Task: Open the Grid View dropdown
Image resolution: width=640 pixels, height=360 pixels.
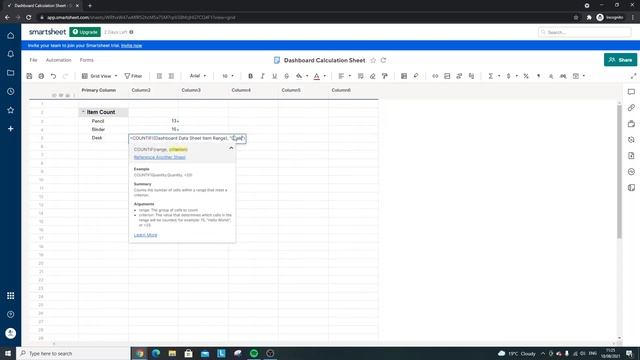Action: click(100, 76)
